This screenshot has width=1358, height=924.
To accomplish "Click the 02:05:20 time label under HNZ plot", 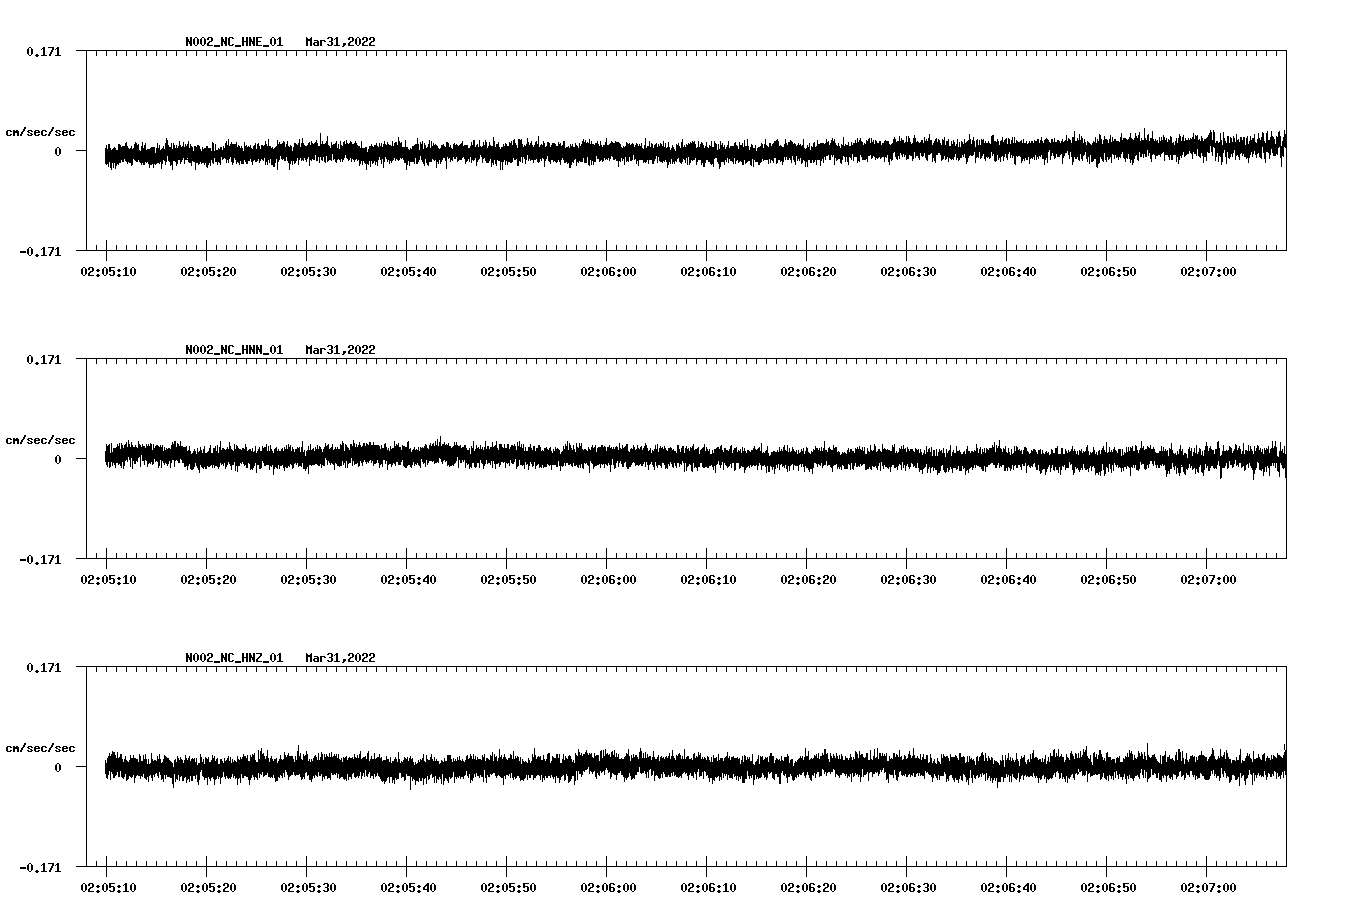I will click(x=208, y=887).
